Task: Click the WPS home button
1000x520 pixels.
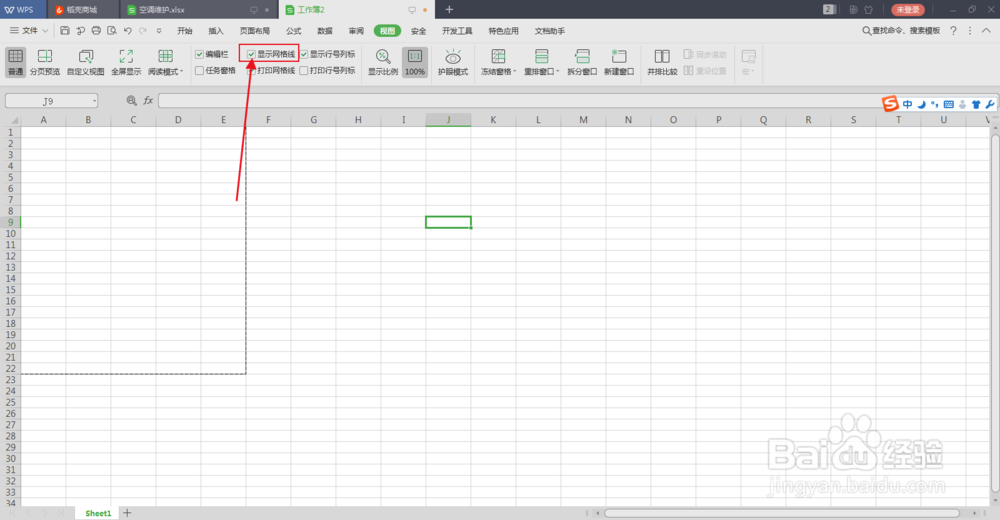Action: coord(23,10)
